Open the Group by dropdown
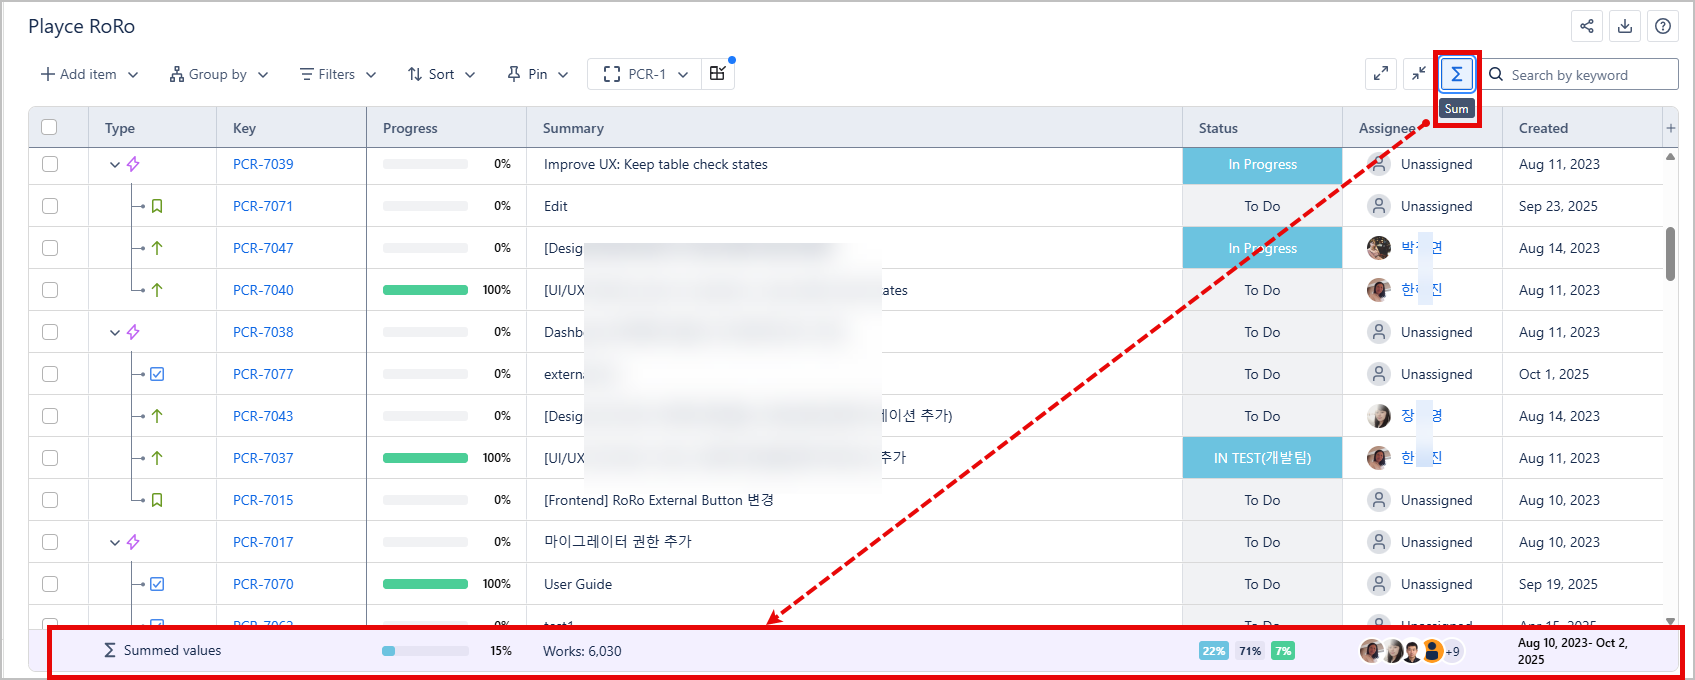1695x680 pixels. pos(219,74)
